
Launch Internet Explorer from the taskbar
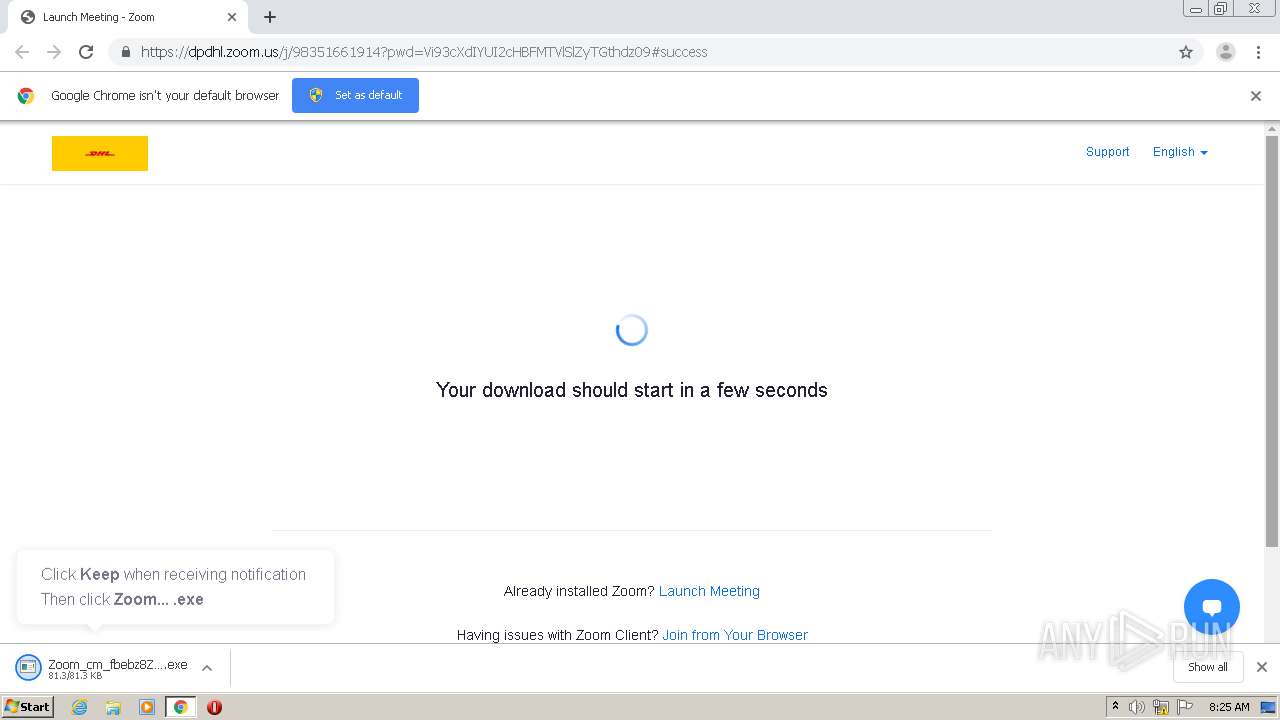click(80, 707)
